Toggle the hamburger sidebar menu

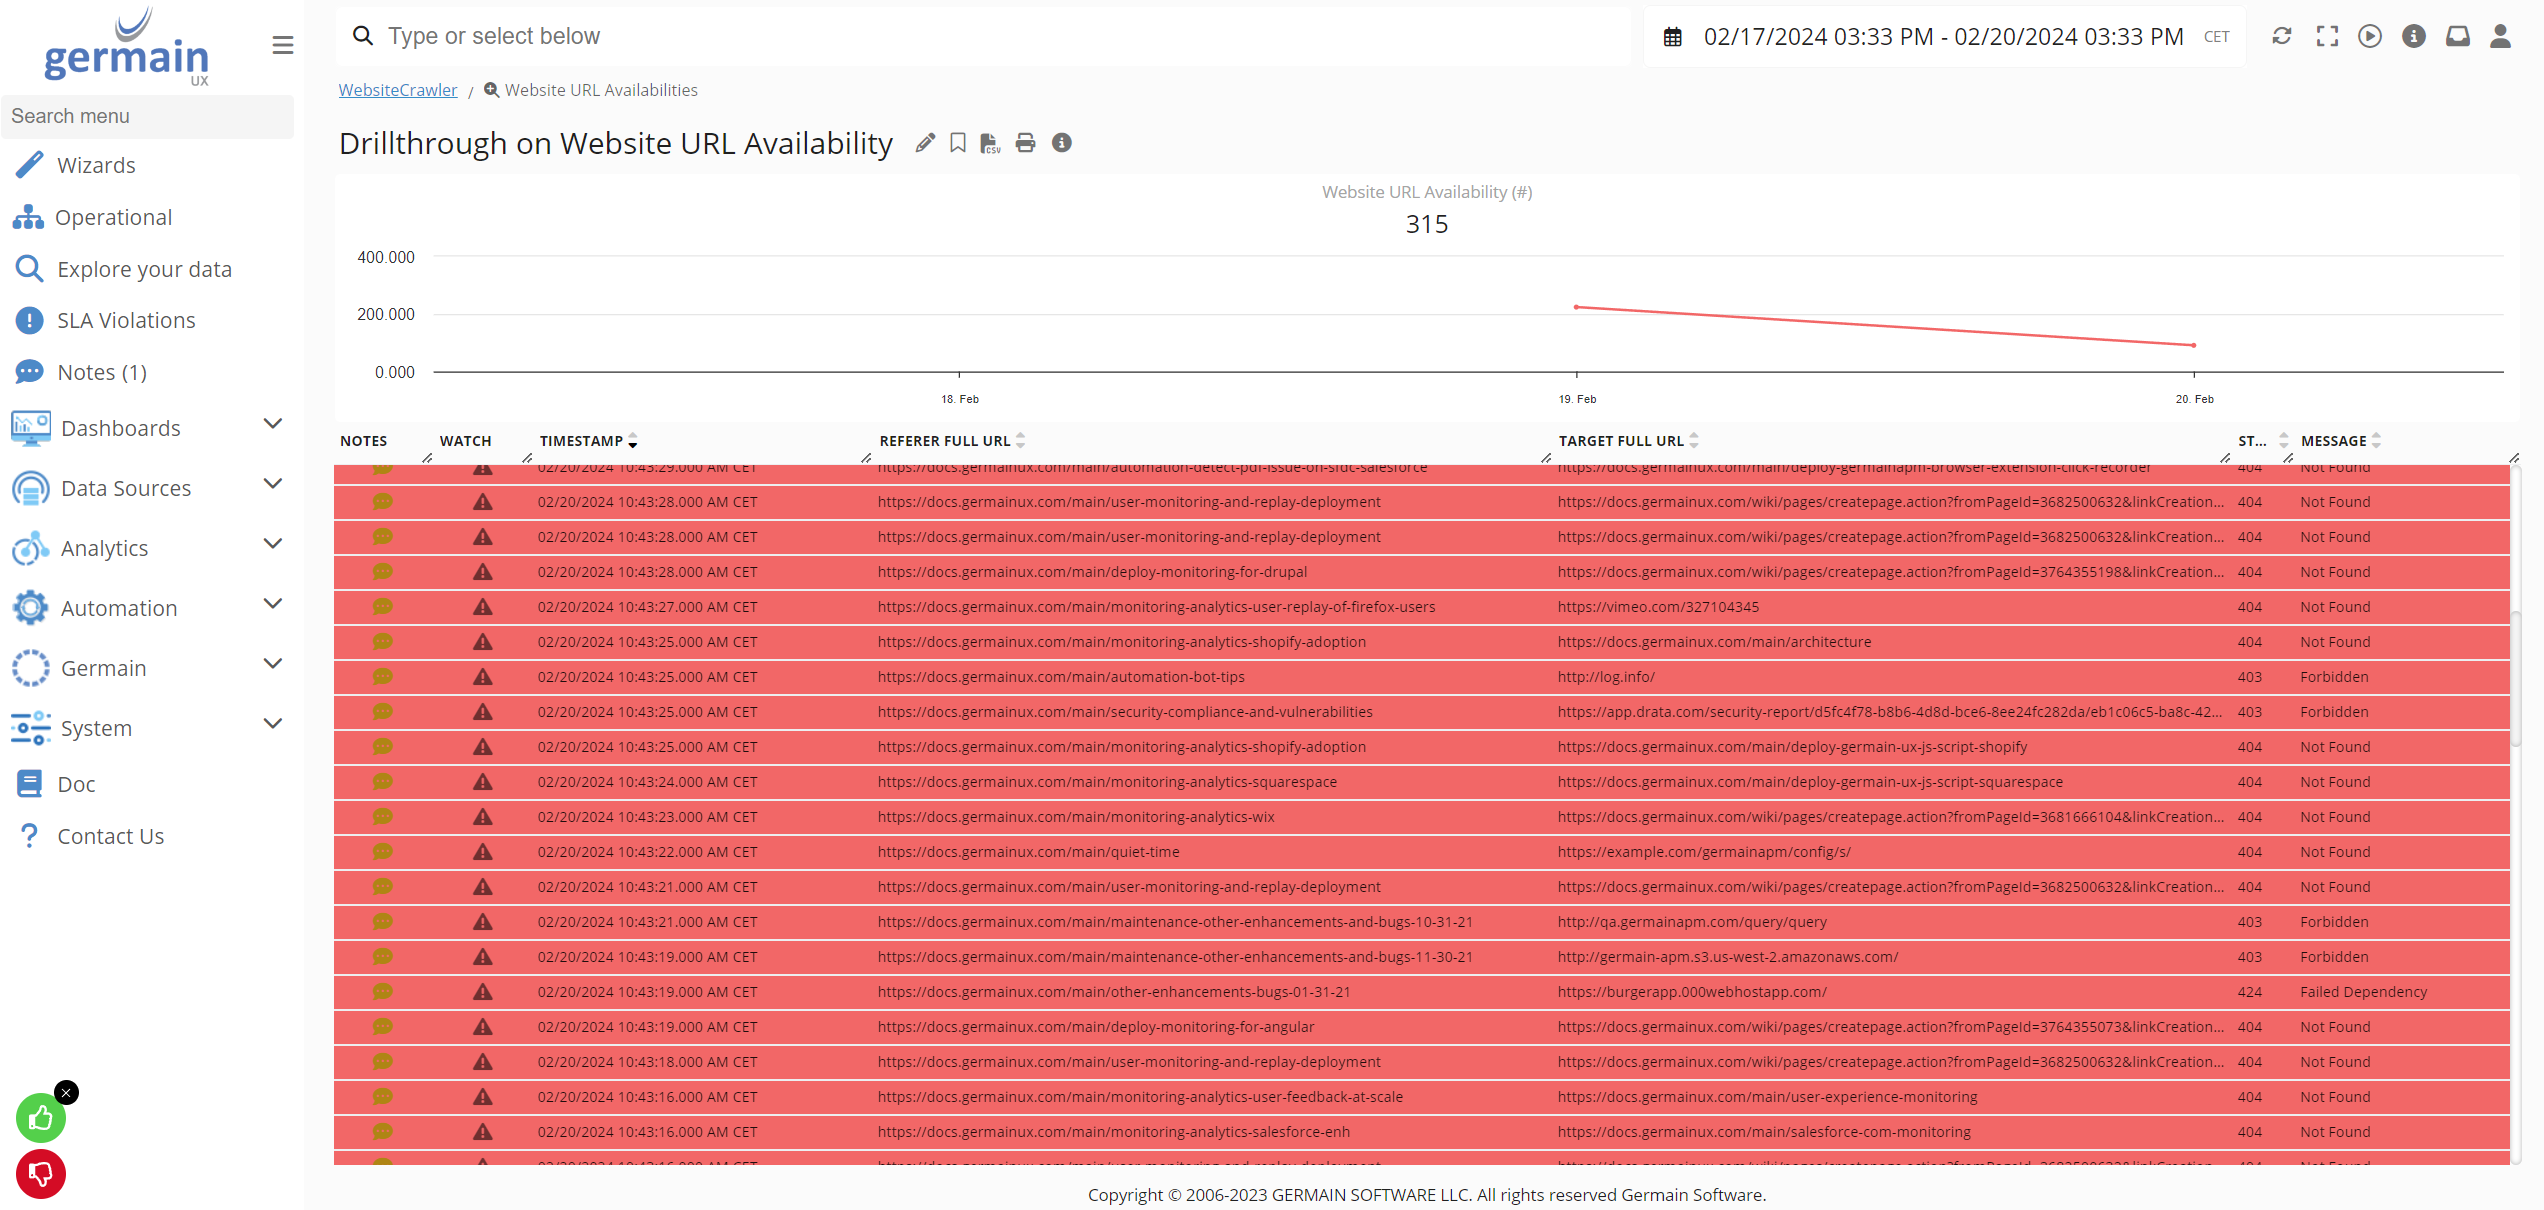283,45
